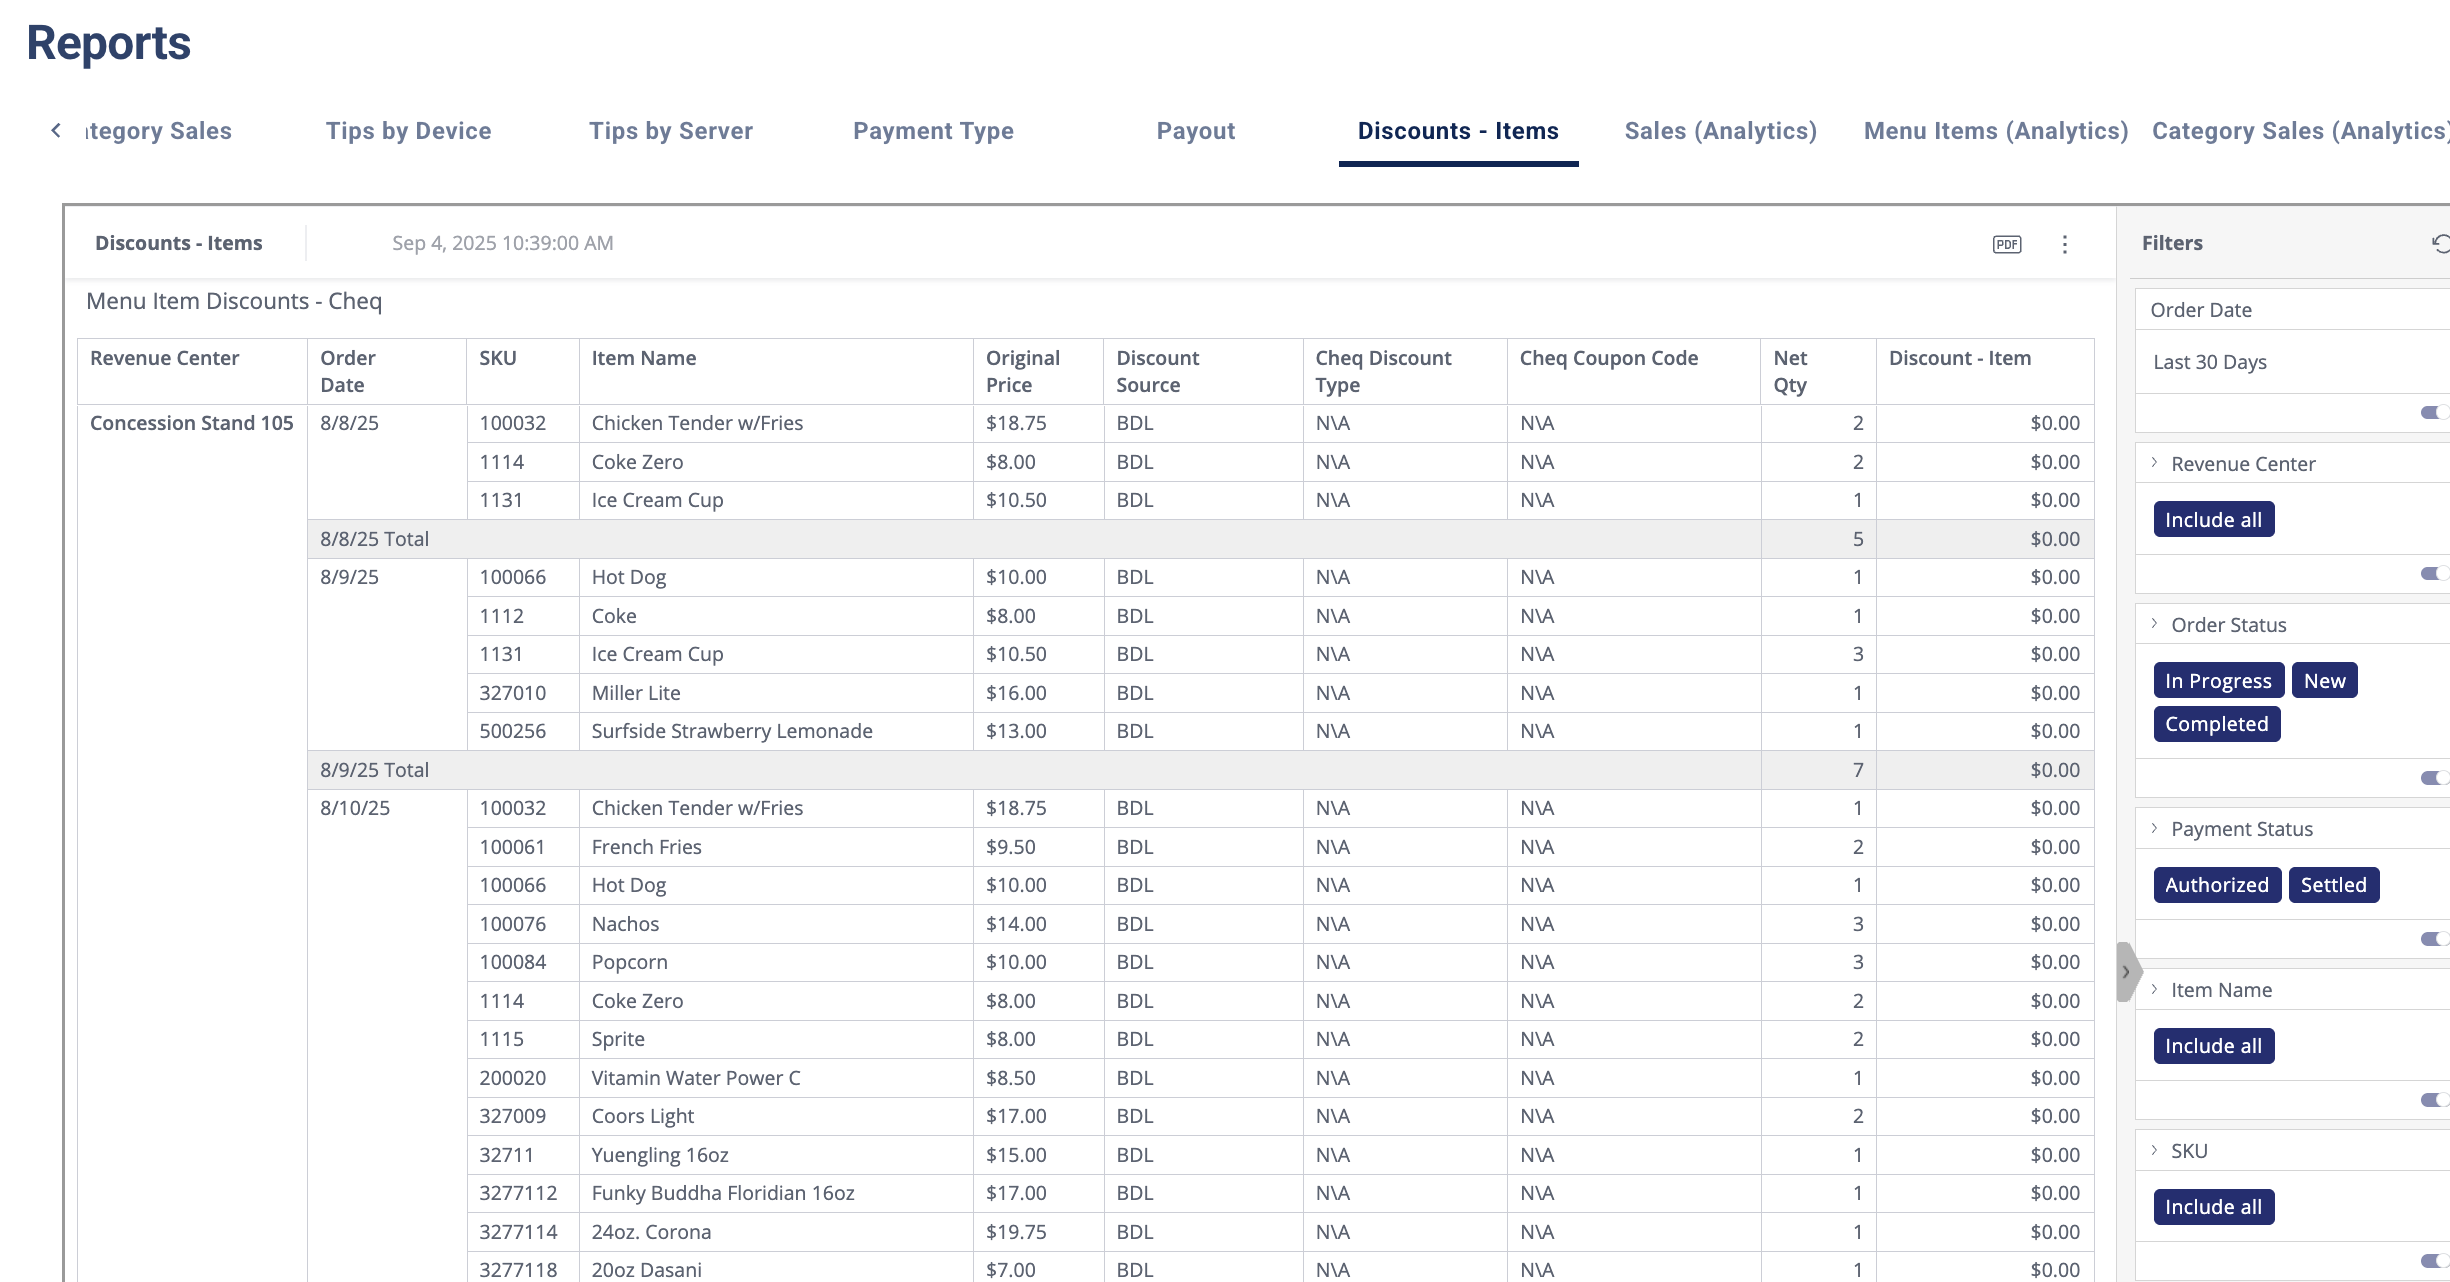Image resolution: width=2450 pixels, height=1282 pixels.
Task: Collapse the Filters panel arrow handle
Action: [2126, 971]
